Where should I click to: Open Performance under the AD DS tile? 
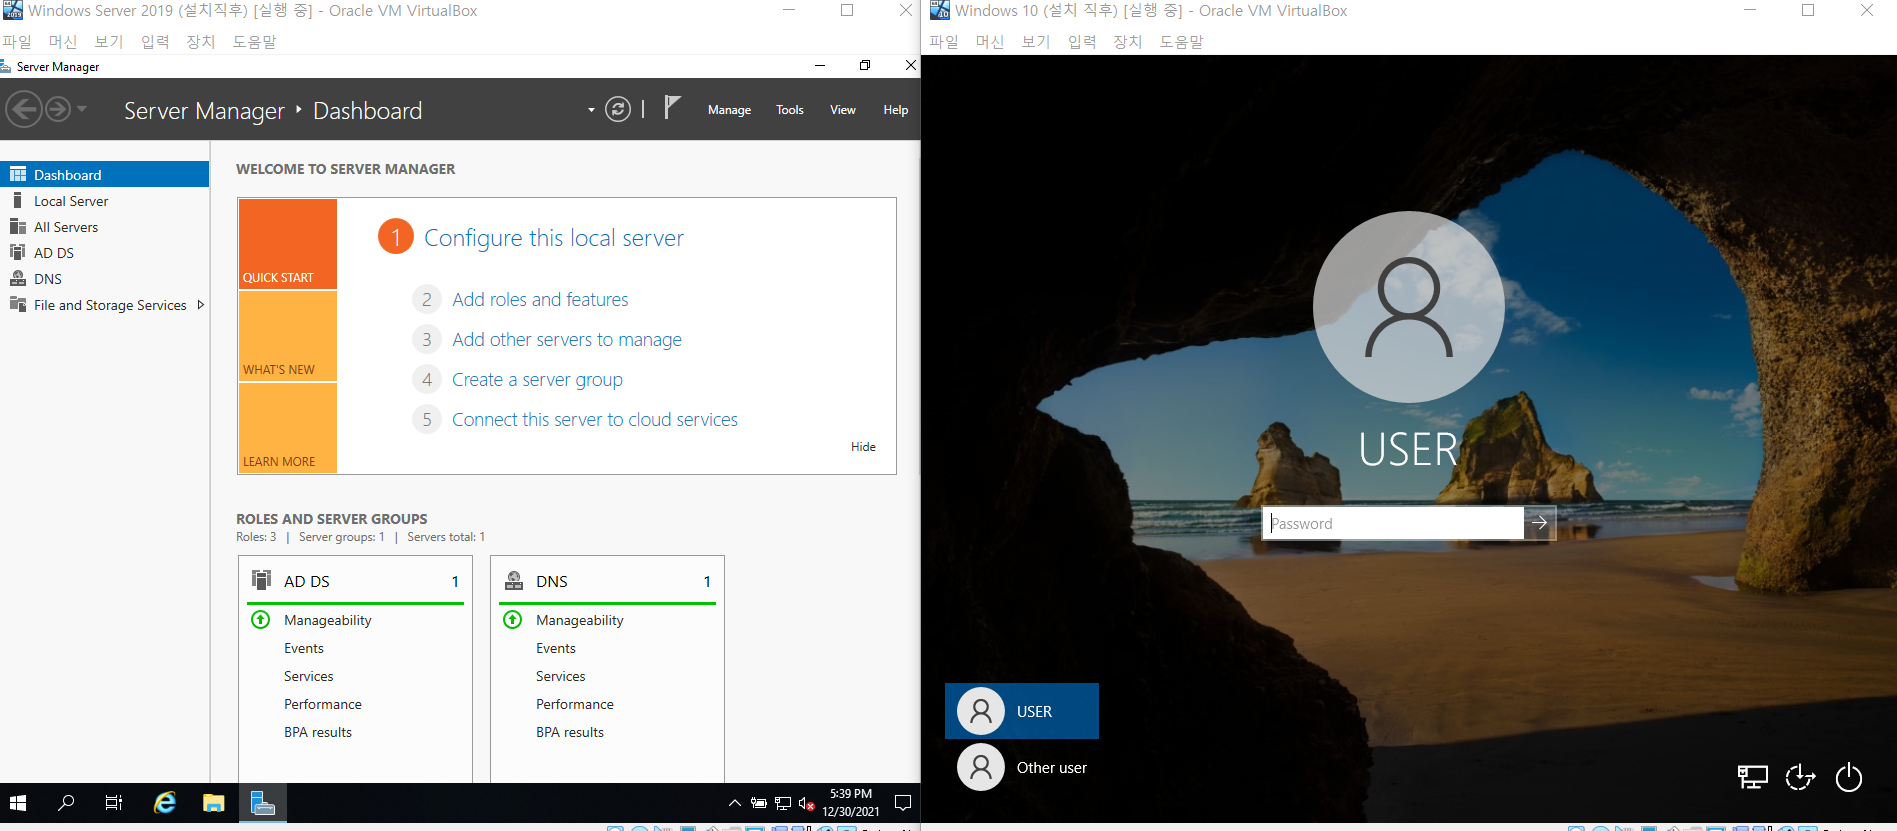[x=323, y=704]
